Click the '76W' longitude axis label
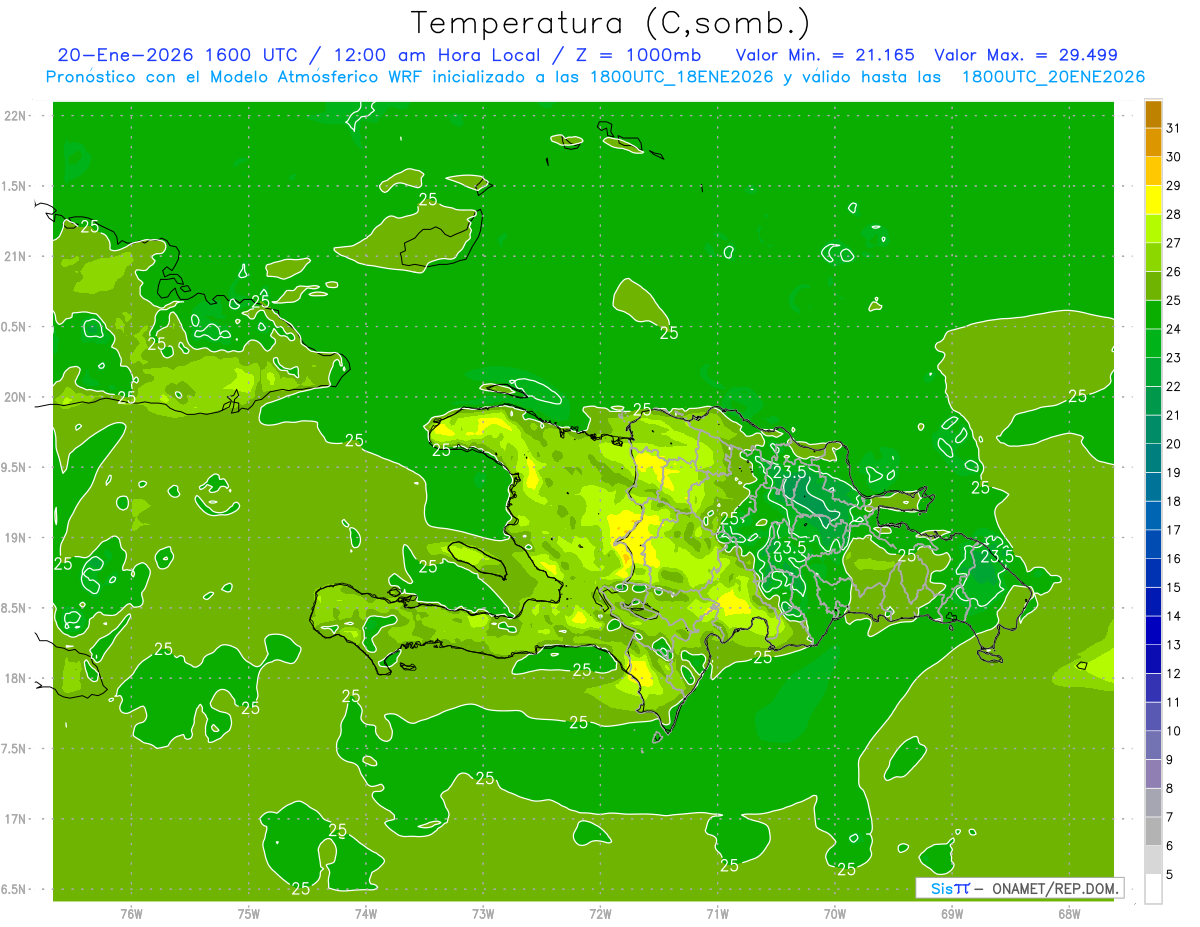 point(131,914)
